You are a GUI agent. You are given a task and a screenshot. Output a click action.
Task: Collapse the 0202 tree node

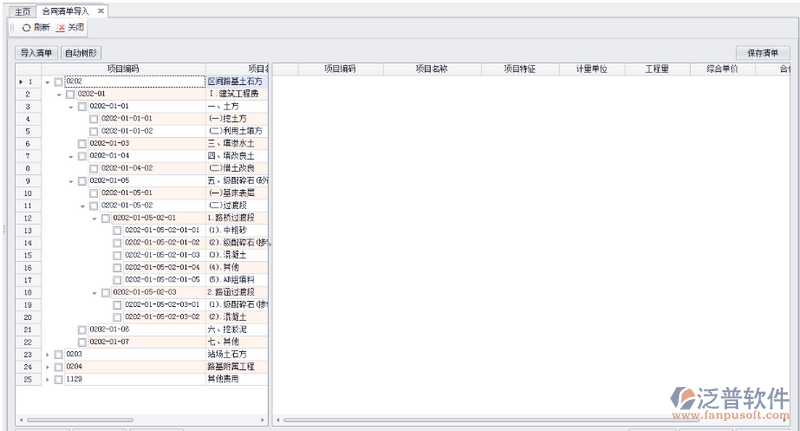click(x=47, y=82)
